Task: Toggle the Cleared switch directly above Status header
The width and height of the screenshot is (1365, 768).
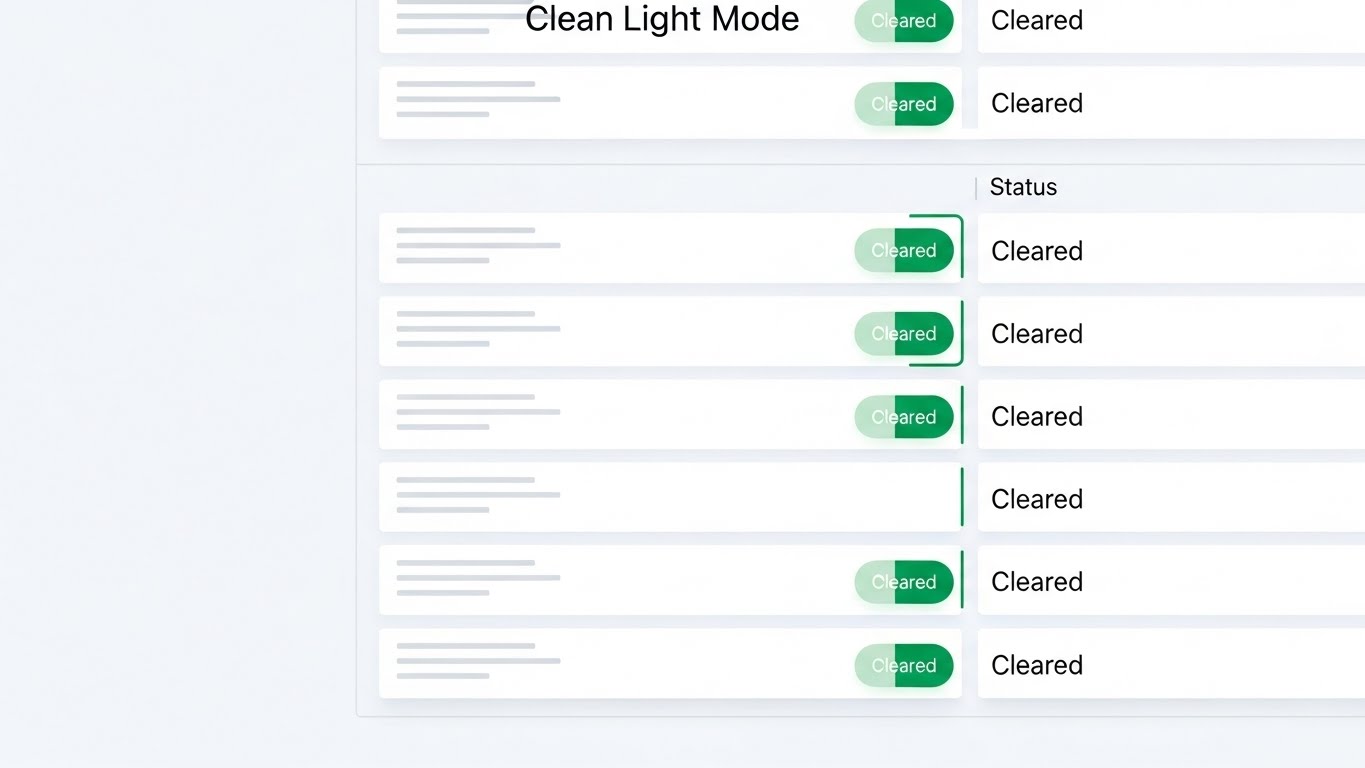Action: pos(903,104)
